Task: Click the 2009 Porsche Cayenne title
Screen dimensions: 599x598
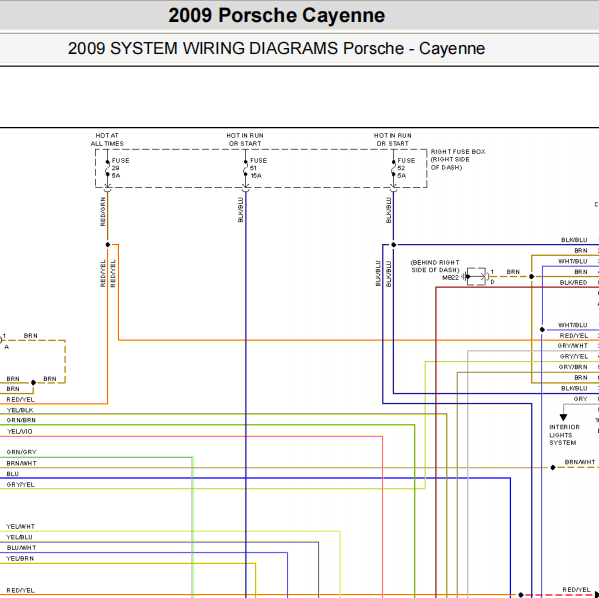Action: [x=277, y=16]
